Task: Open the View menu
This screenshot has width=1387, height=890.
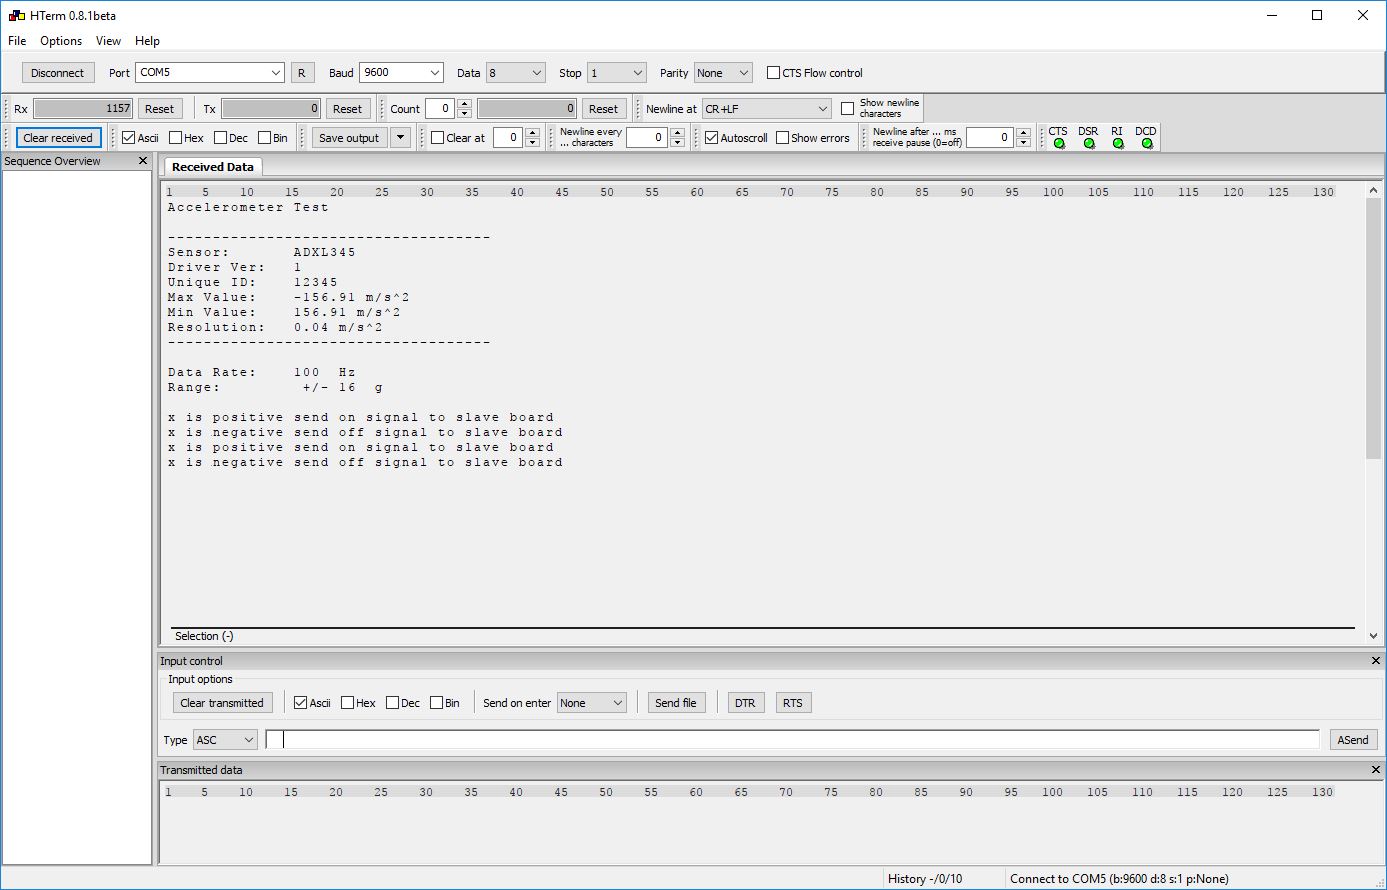Action: tap(108, 41)
